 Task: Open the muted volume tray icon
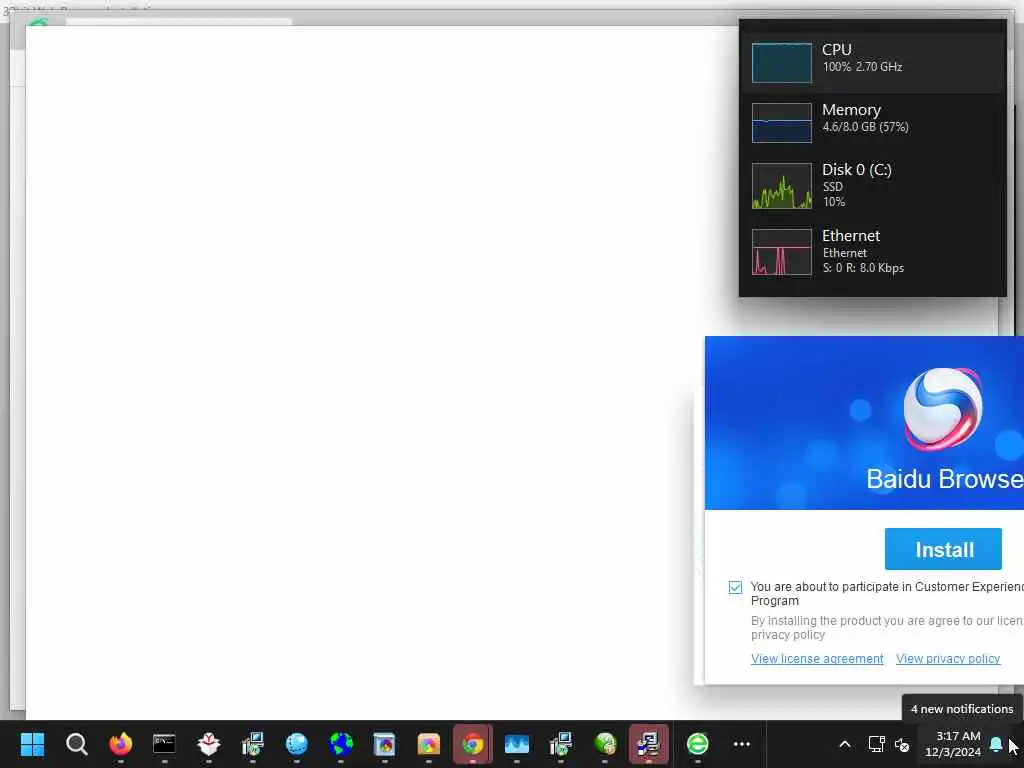coord(902,744)
